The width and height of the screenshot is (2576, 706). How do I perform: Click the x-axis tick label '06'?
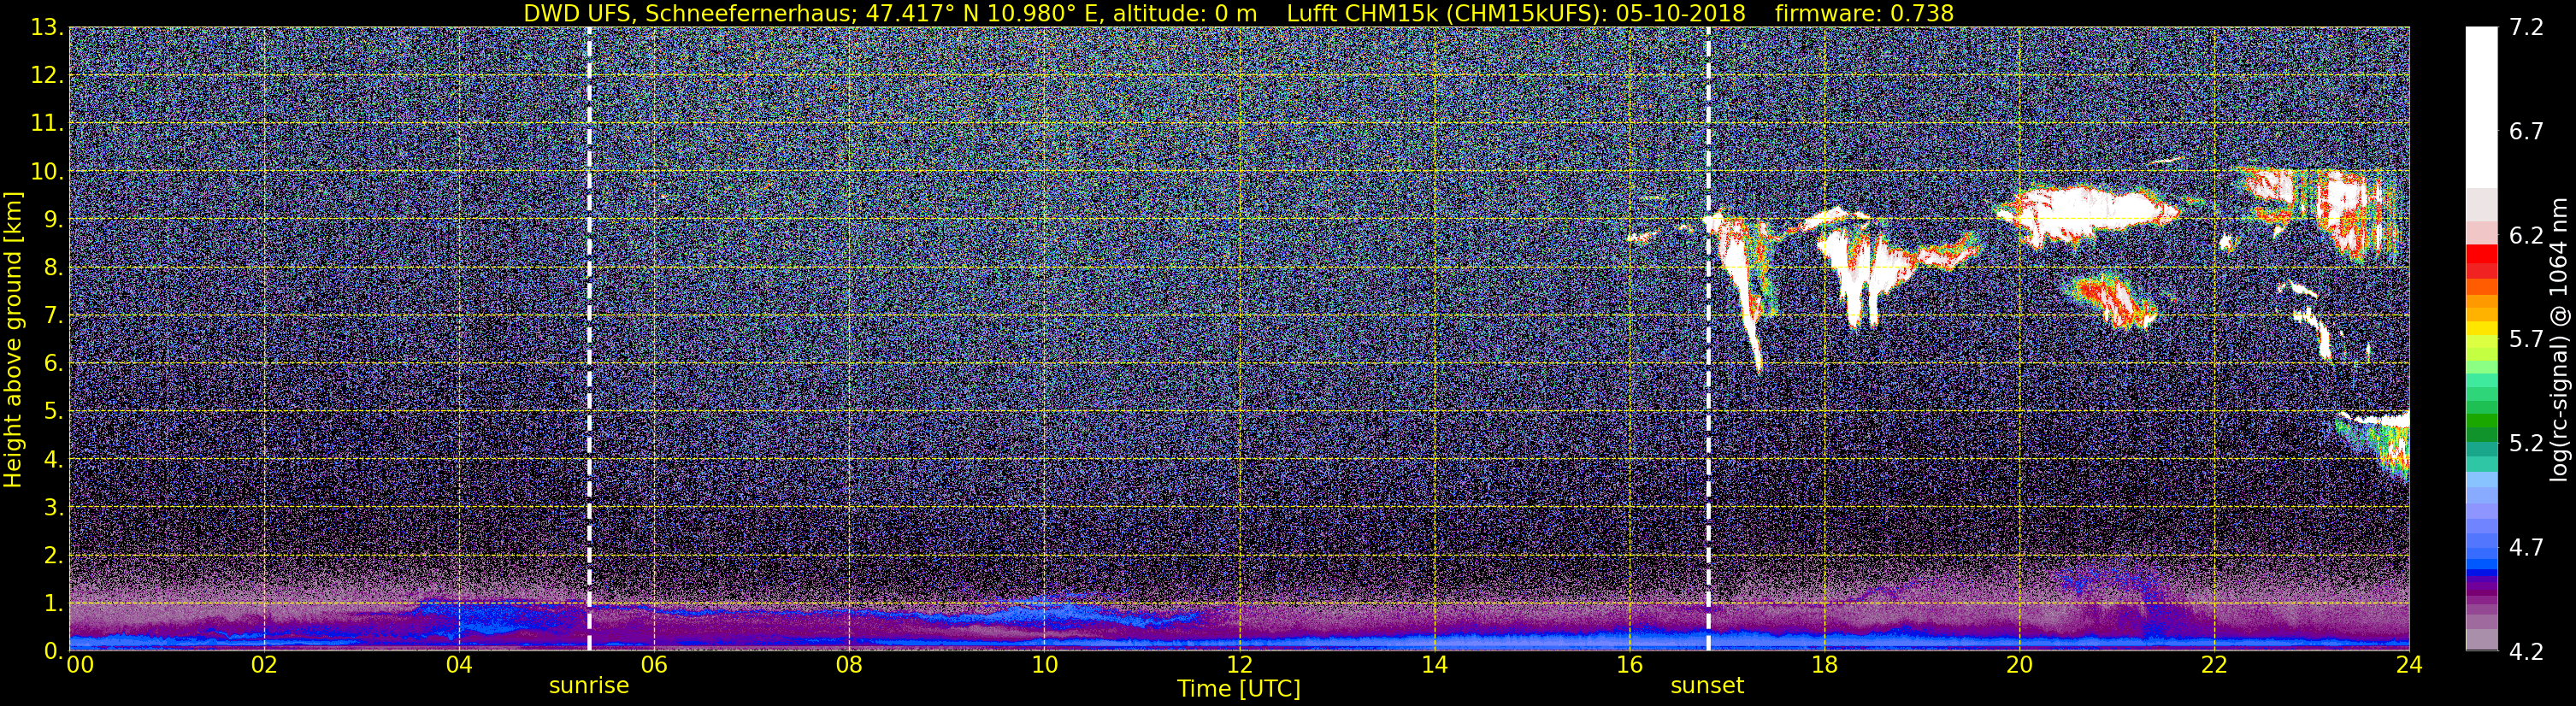pyautogui.click(x=654, y=665)
